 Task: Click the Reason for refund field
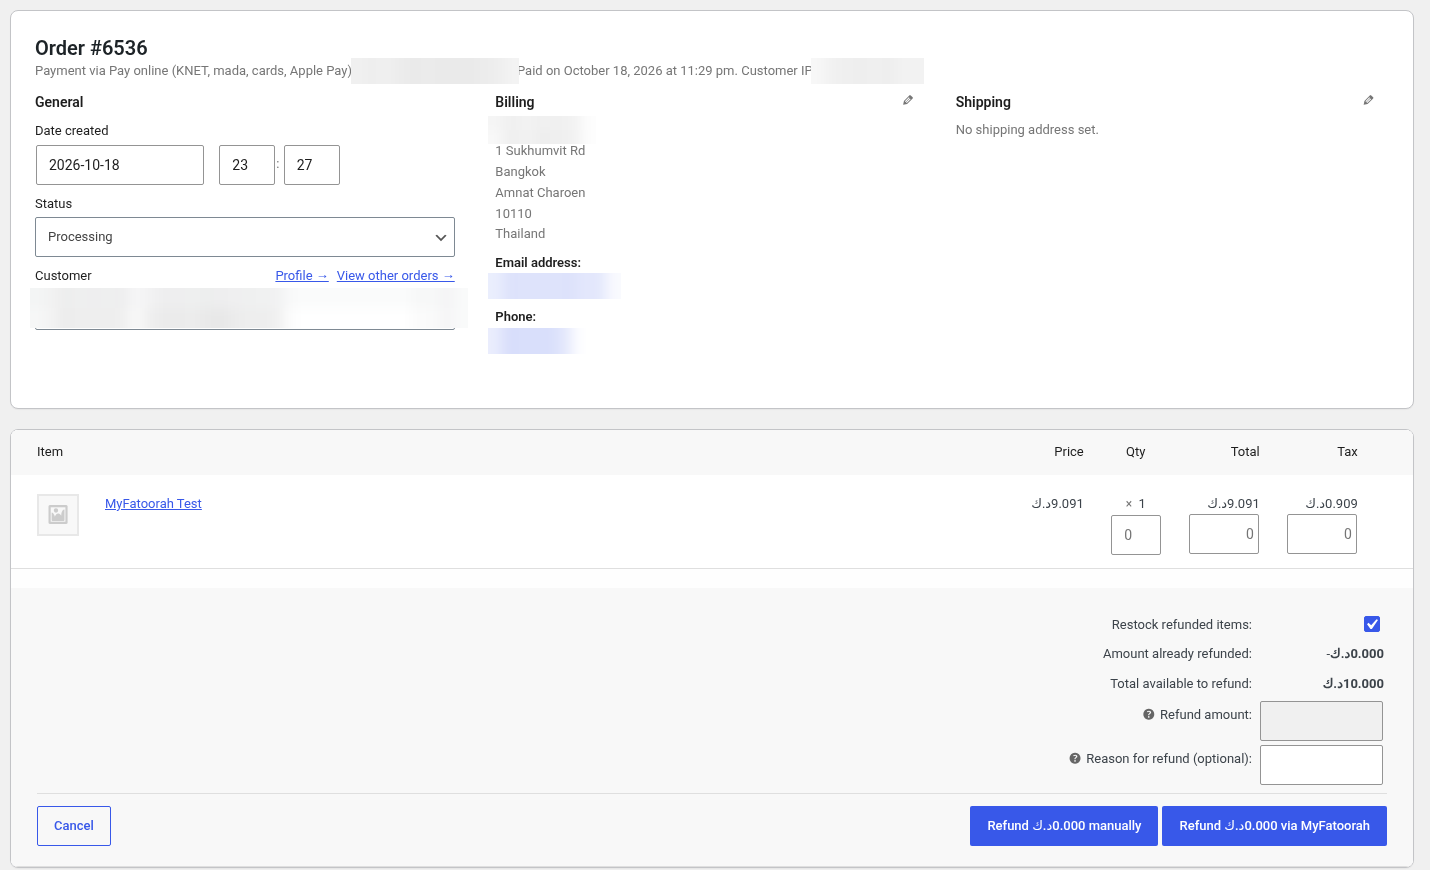coord(1321,765)
